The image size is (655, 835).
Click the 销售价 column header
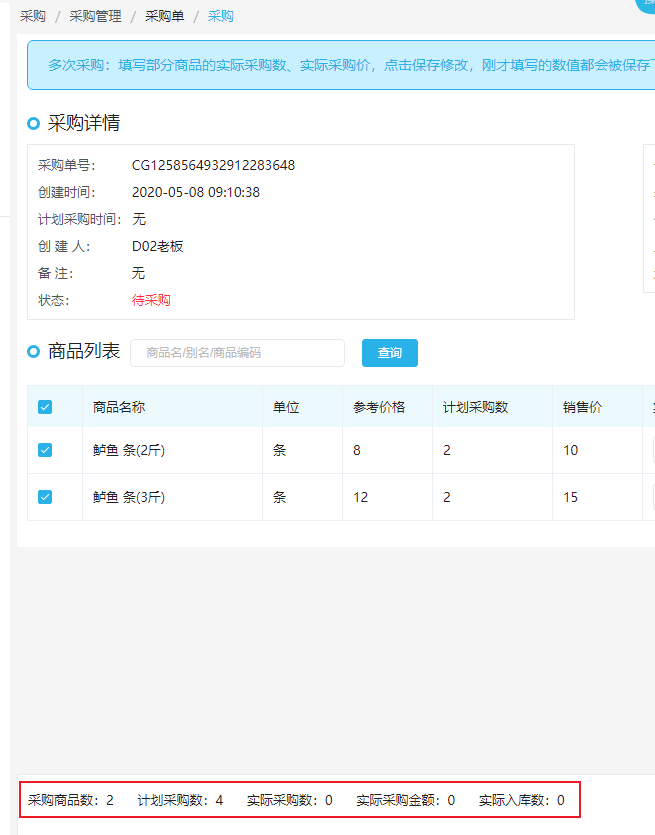click(x=583, y=407)
